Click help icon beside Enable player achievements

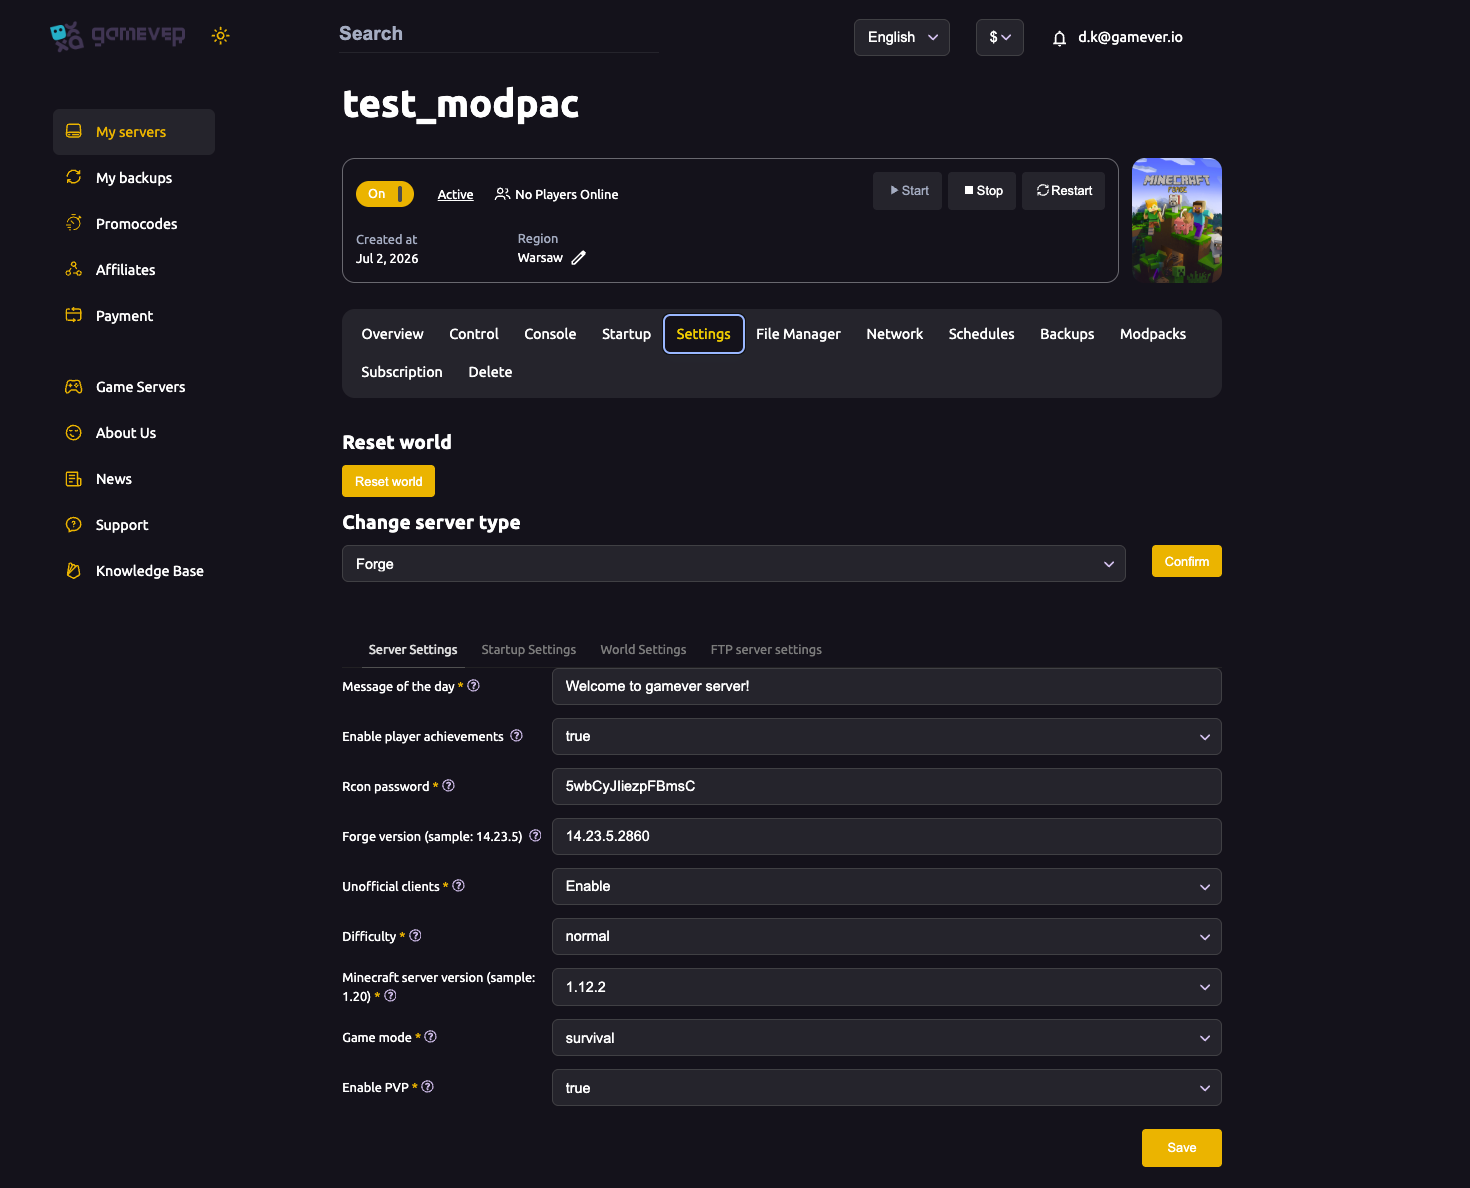pyautogui.click(x=516, y=736)
